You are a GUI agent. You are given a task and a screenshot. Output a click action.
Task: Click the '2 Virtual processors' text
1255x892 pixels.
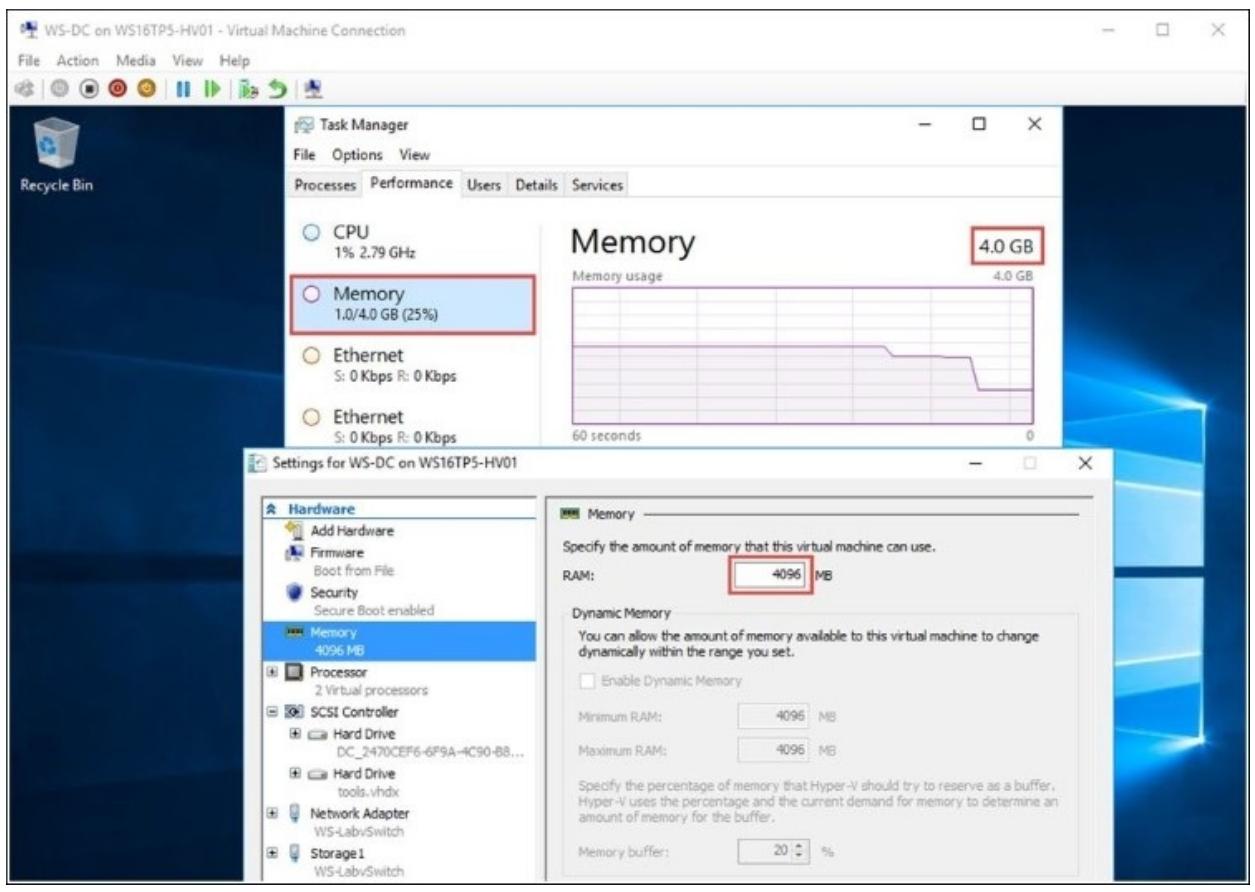pyautogui.click(x=372, y=691)
